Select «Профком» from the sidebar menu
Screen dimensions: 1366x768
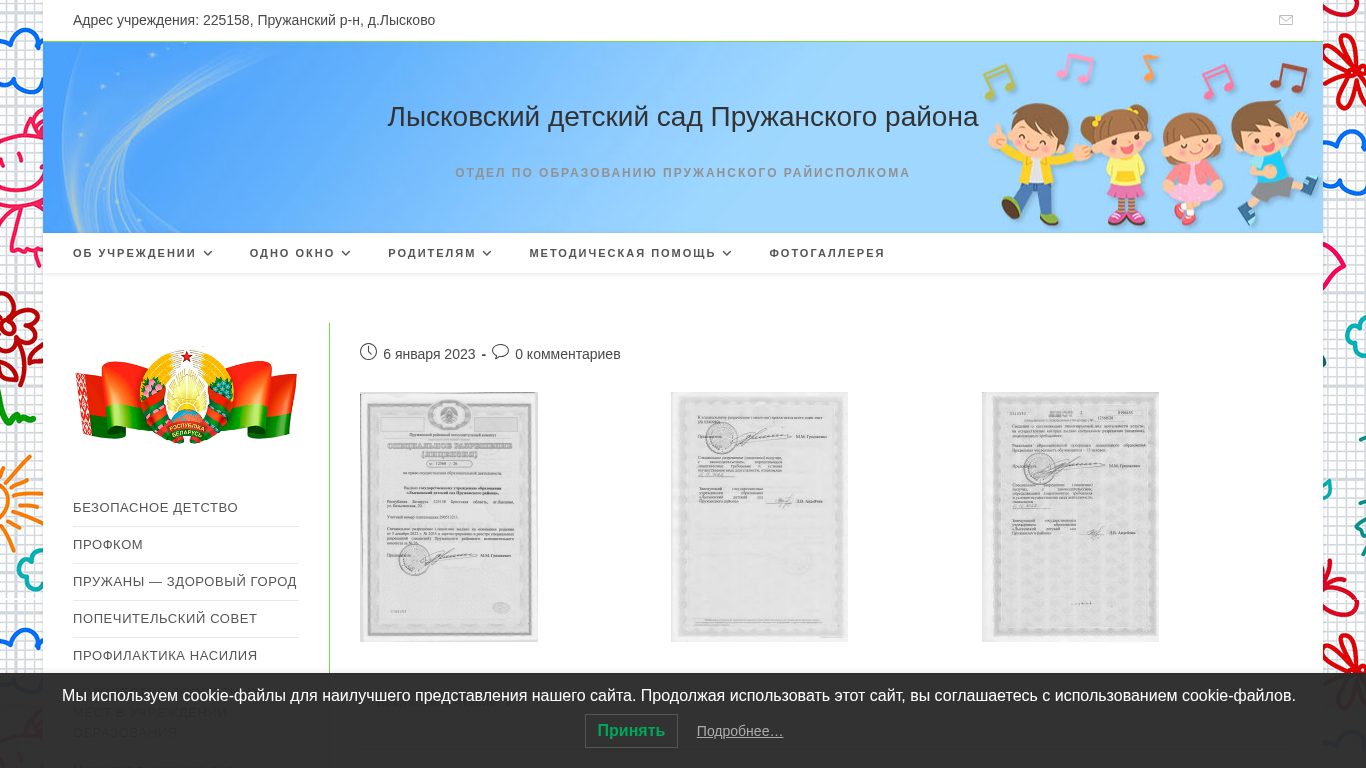click(108, 545)
